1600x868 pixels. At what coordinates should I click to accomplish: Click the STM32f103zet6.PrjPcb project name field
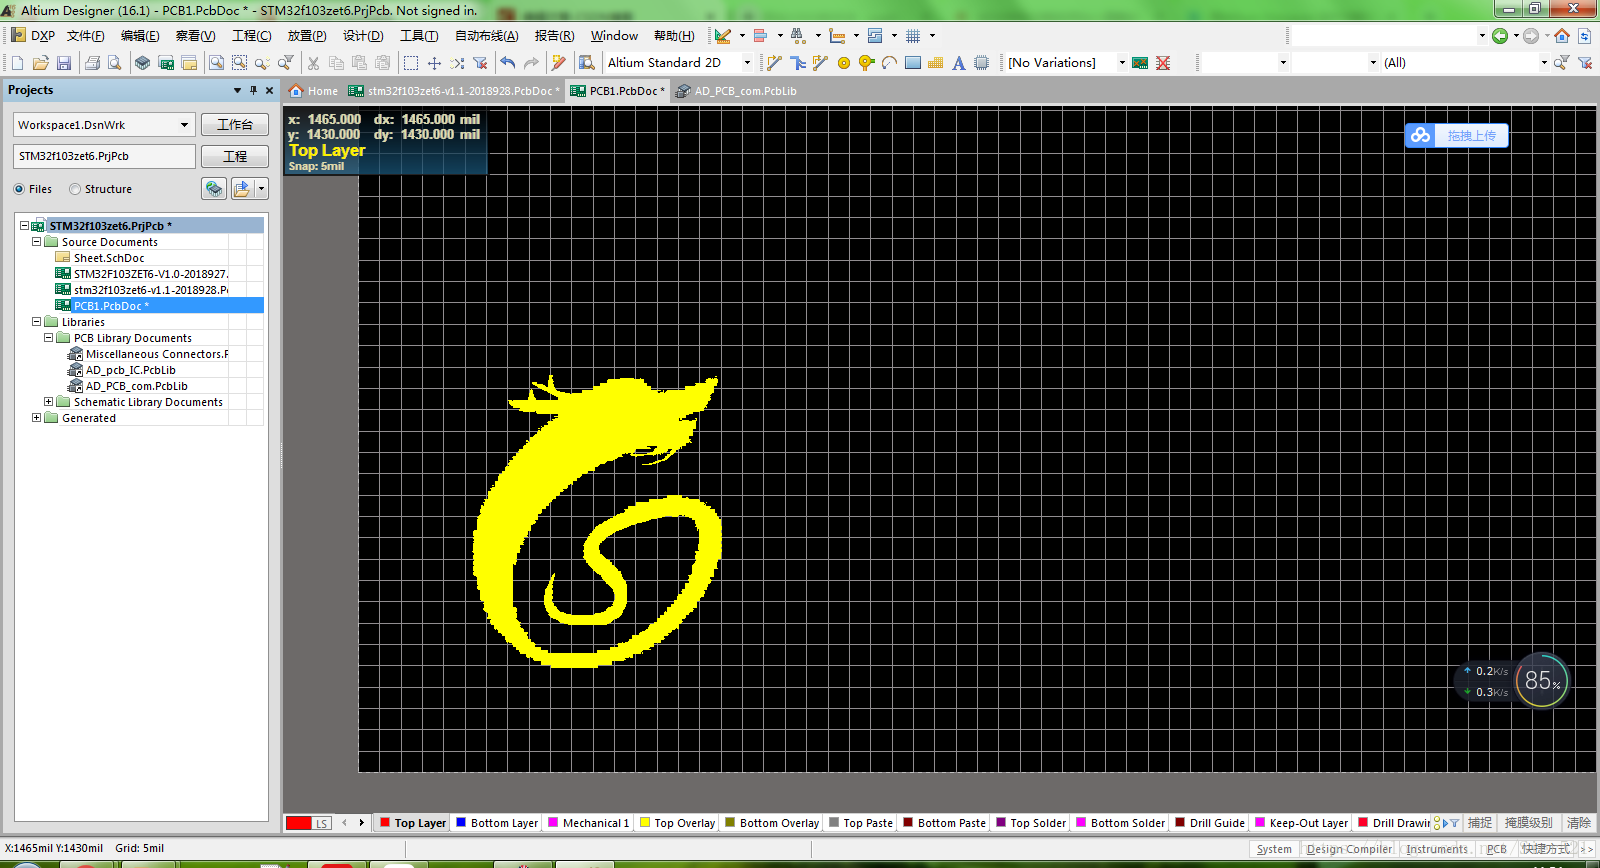[x=104, y=157]
